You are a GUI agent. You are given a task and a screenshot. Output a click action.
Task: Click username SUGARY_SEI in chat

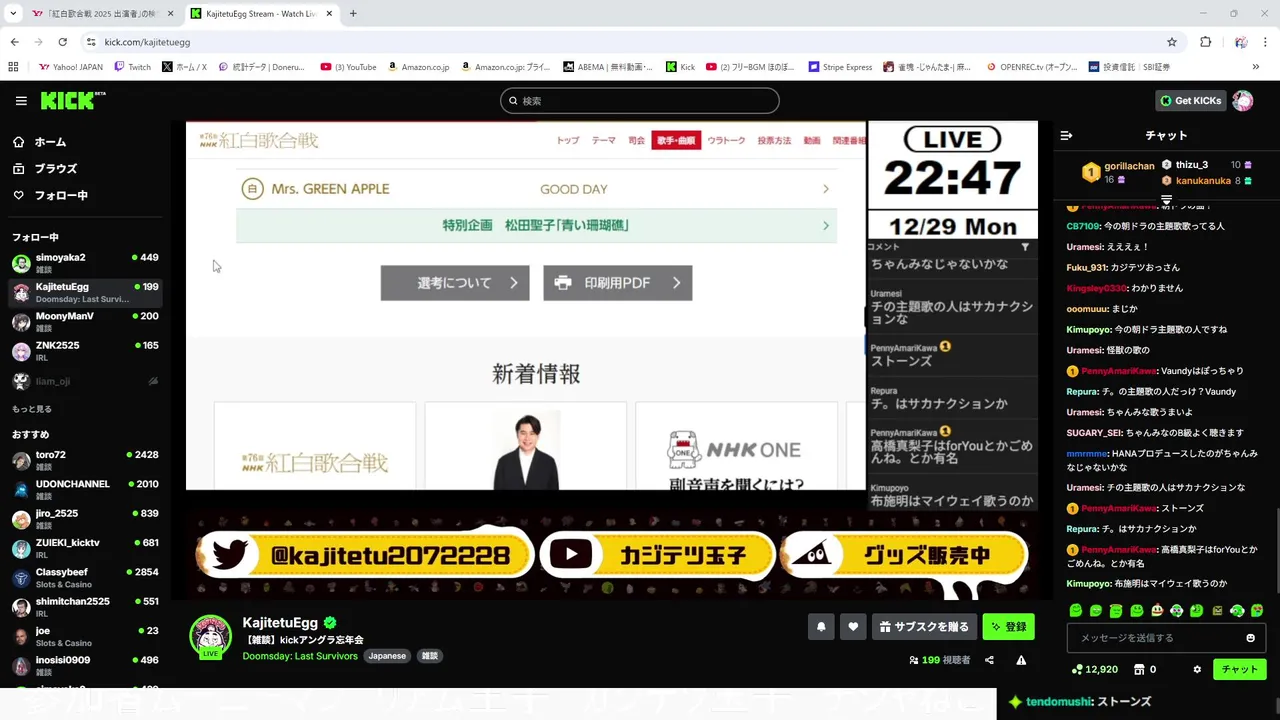(x=1094, y=433)
